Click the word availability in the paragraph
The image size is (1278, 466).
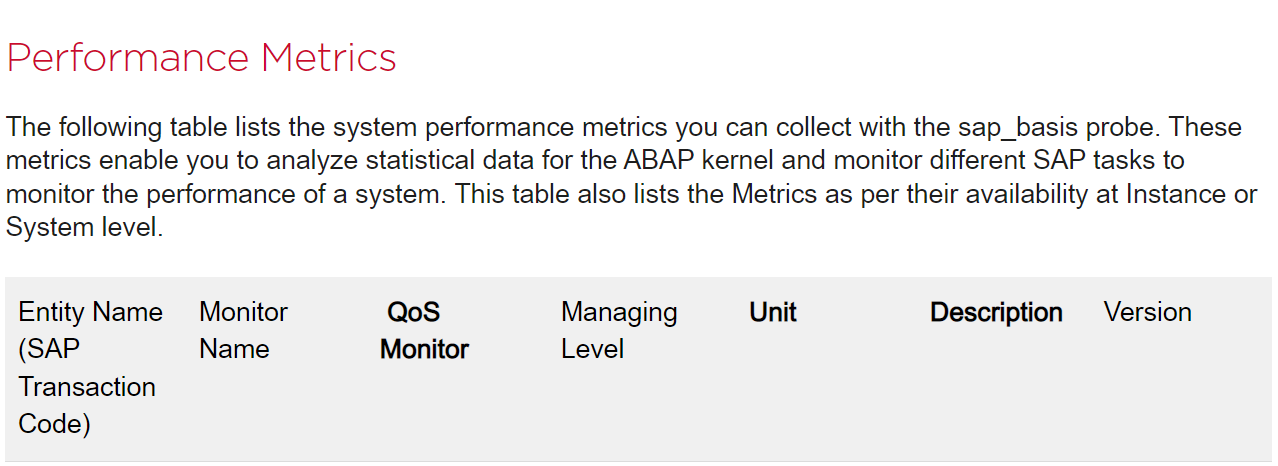[x=1003, y=194]
